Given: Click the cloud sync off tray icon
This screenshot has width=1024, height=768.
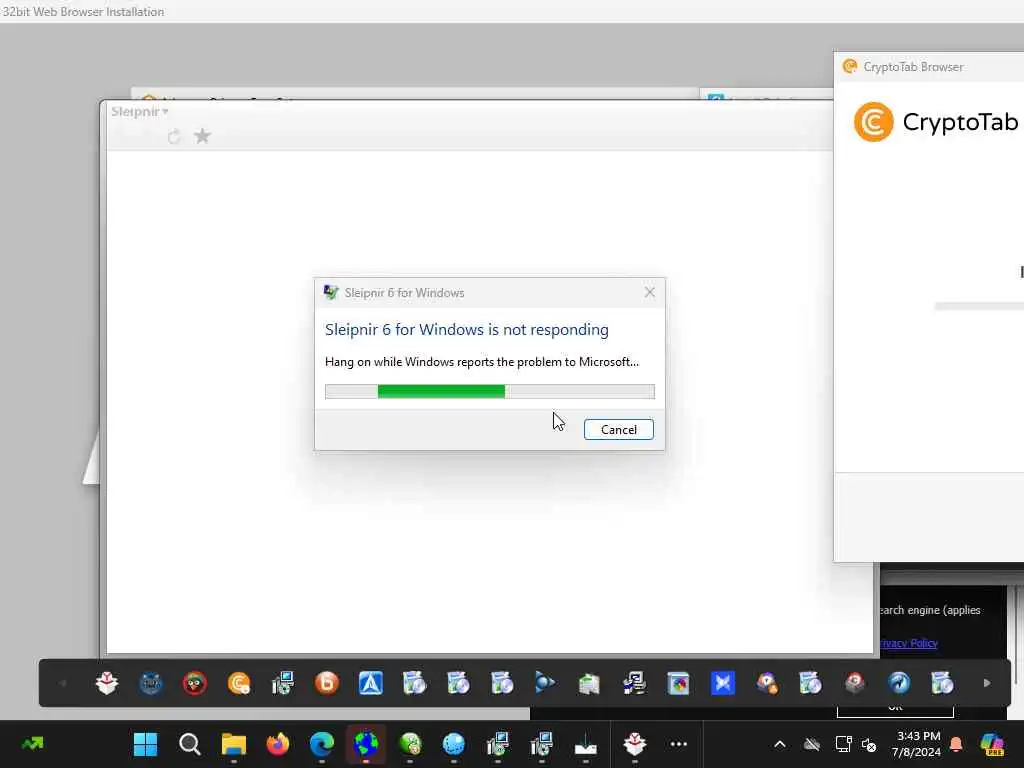Looking at the screenshot, I should (x=811, y=744).
